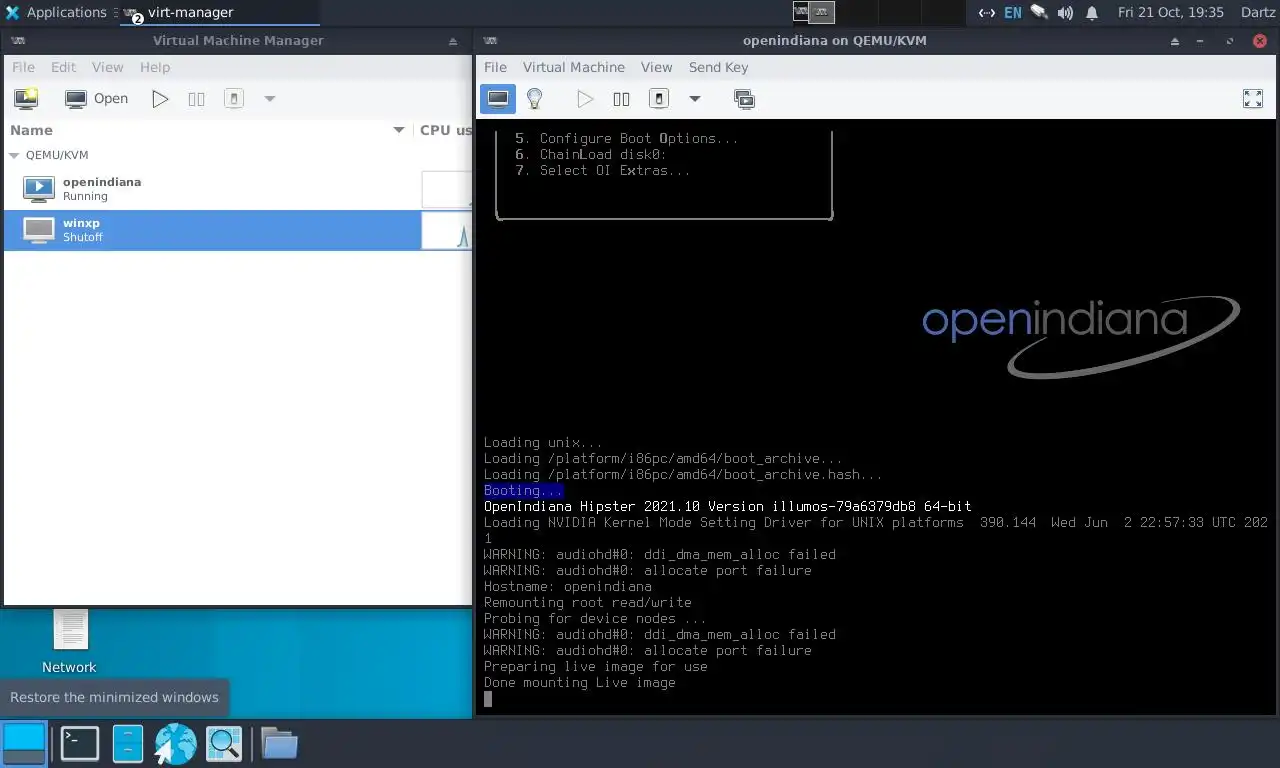Open application finder magnifier in dock
Image resolution: width=1280 pixels, height=768 pixels.
(224, 743)
